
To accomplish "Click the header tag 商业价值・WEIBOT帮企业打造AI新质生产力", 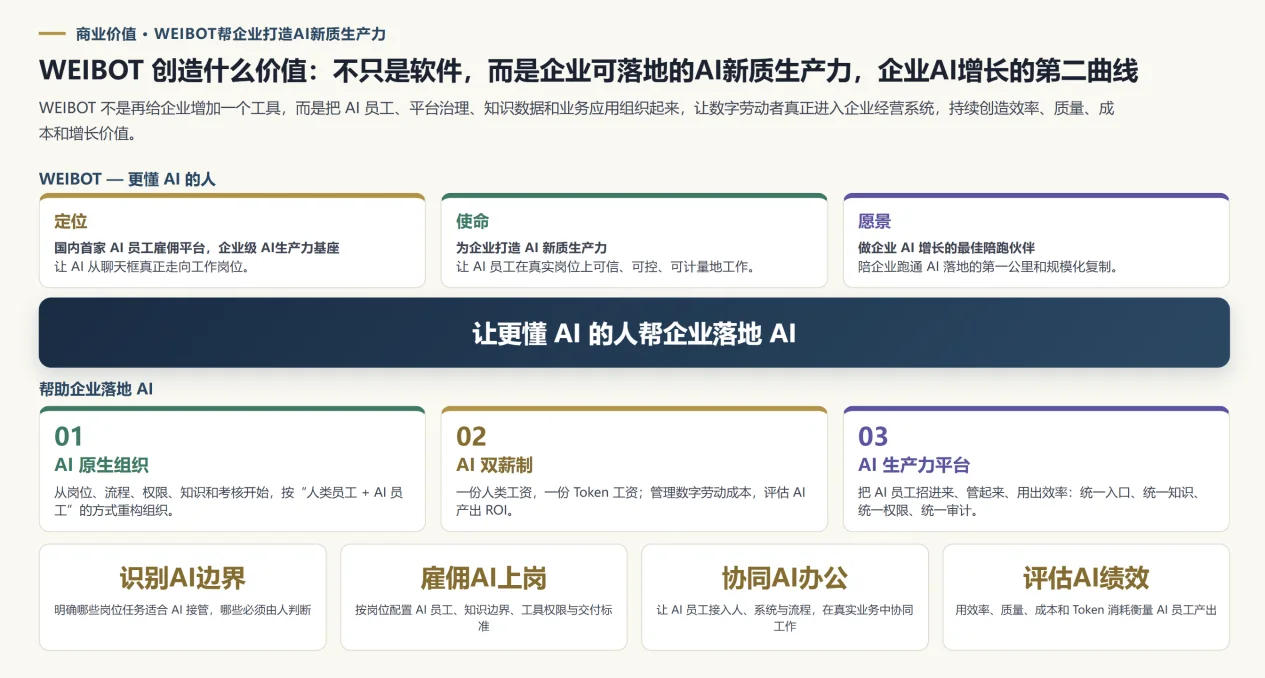I will pos(231,34).
